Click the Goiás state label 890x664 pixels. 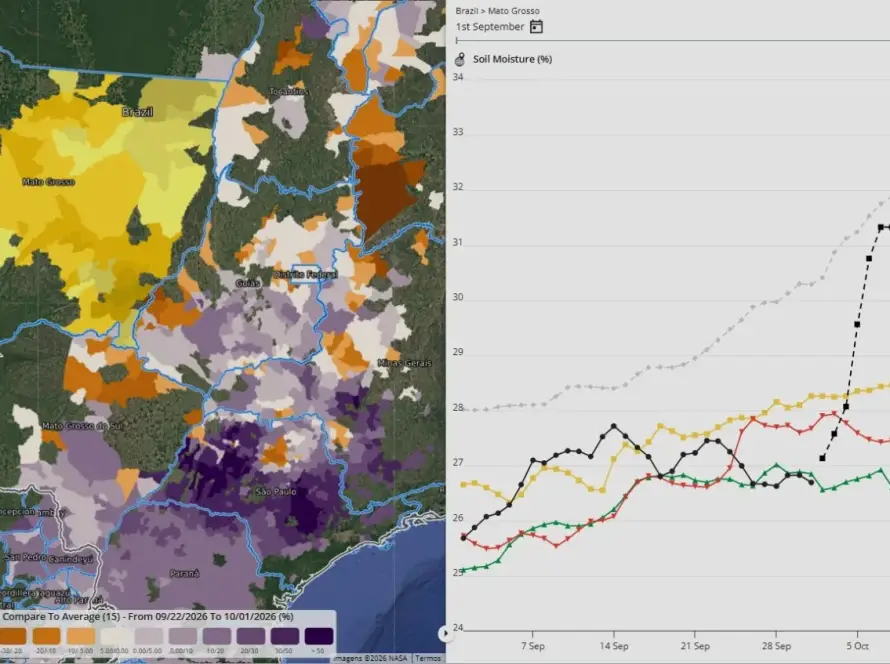(248, 283)
